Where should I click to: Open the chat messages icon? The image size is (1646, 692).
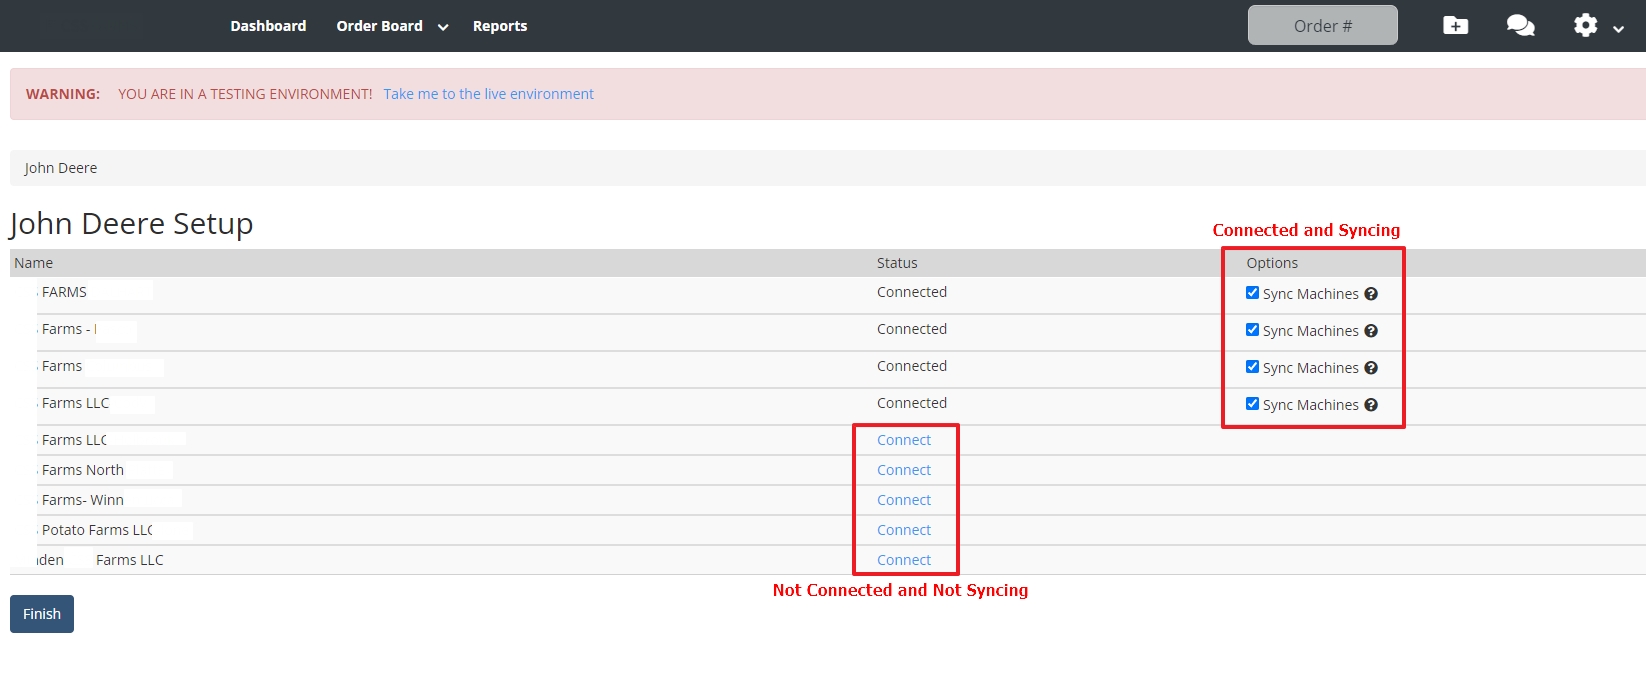point(1520,26)
